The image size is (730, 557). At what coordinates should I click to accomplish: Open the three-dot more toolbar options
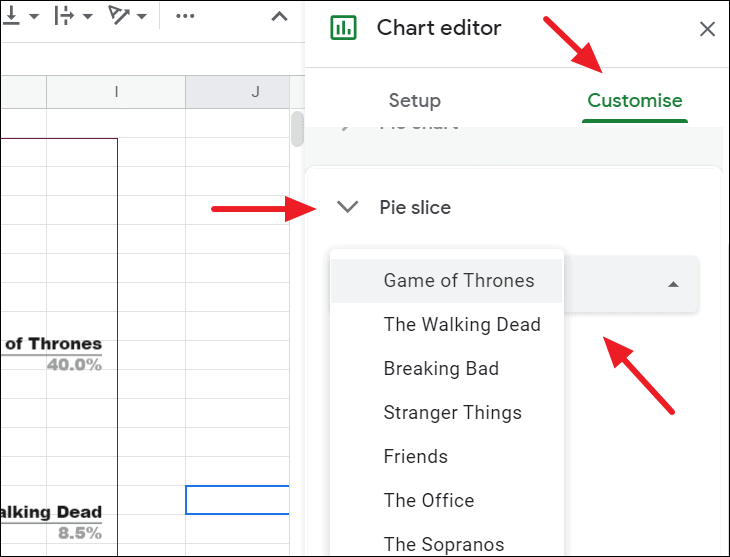[185, 16]
